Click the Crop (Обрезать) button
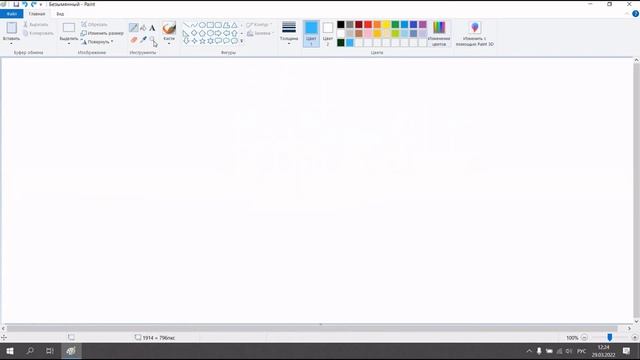The height and width of the screenshot is (360, 640). (94, 24)
